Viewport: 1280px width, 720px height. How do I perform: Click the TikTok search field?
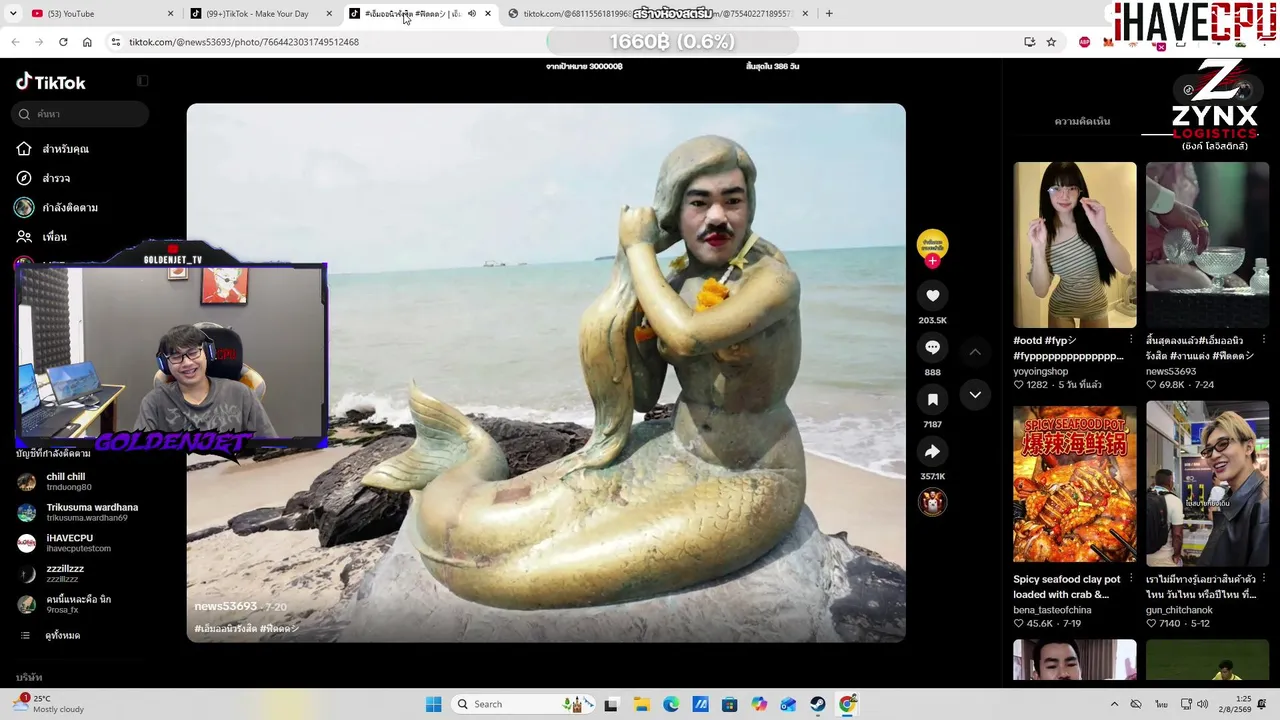click(81, 114)
